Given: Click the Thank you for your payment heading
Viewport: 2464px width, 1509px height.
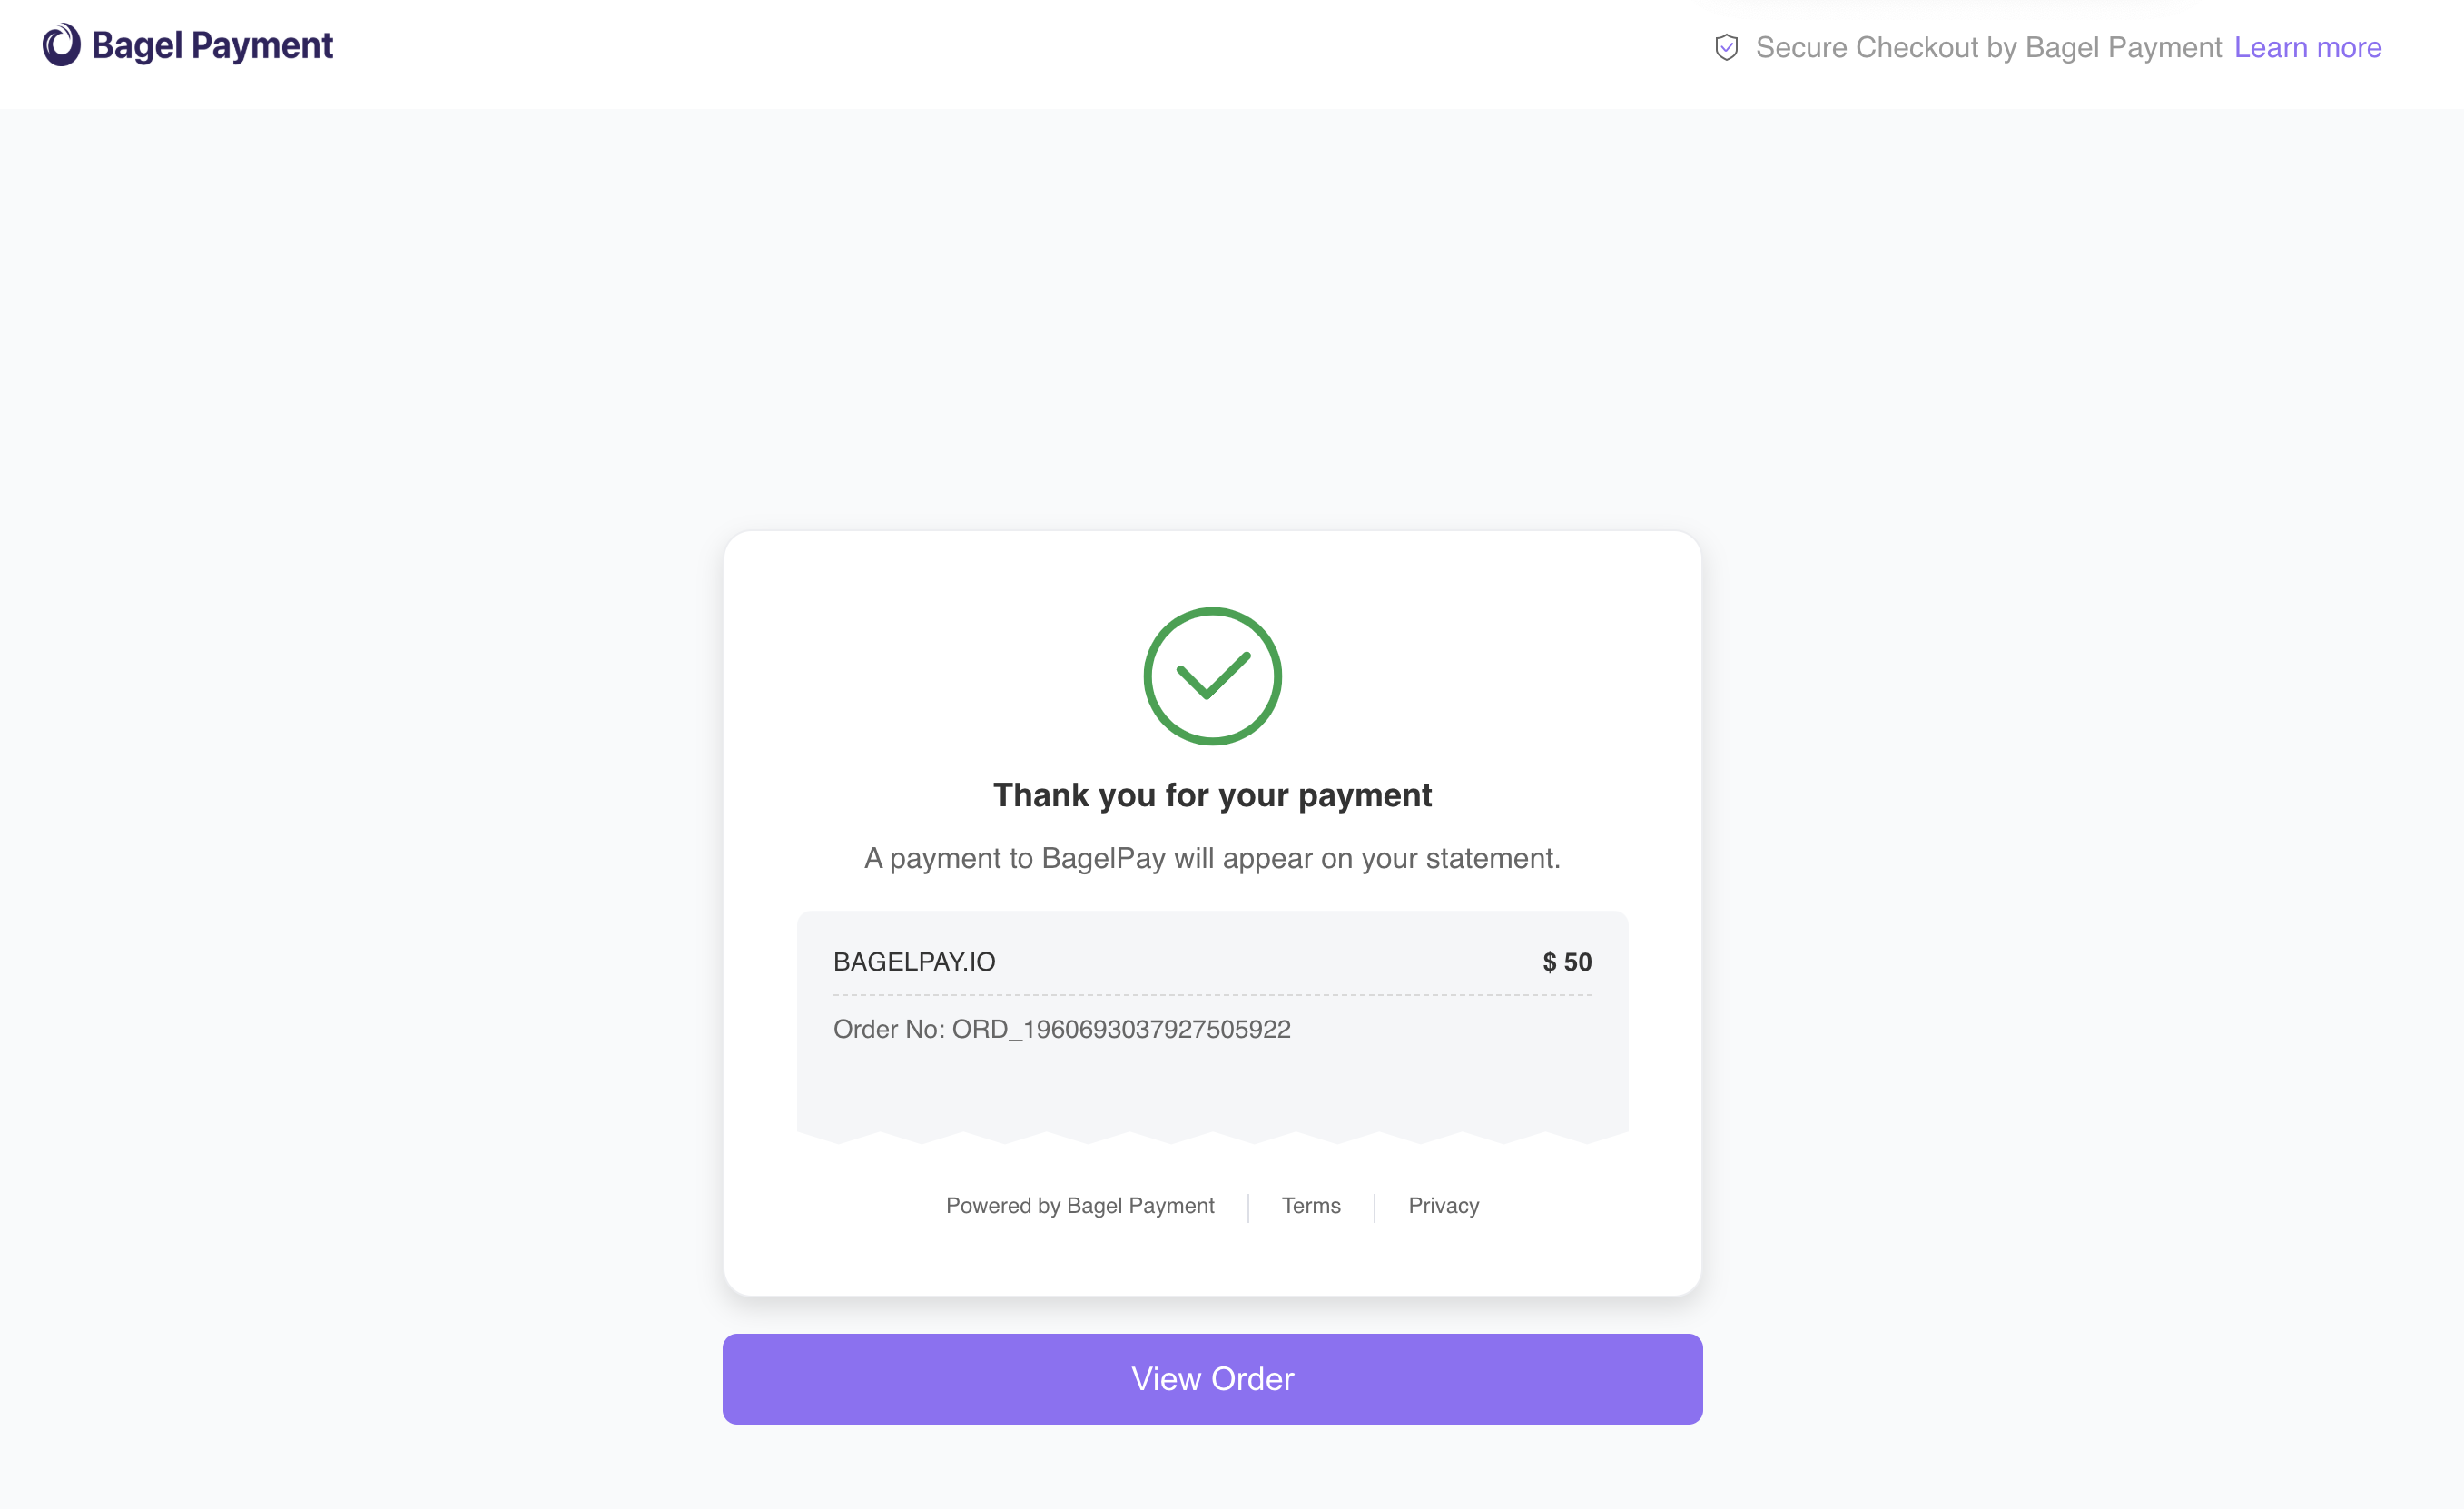Looking at the screenshot, I should [1212, 796].
